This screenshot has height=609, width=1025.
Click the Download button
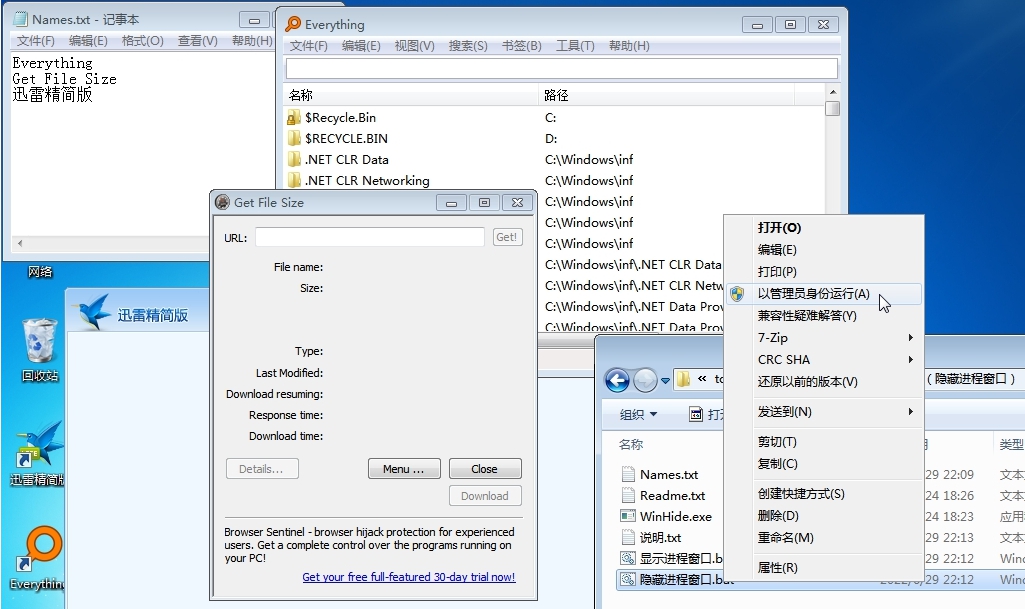tap(485, 496)
